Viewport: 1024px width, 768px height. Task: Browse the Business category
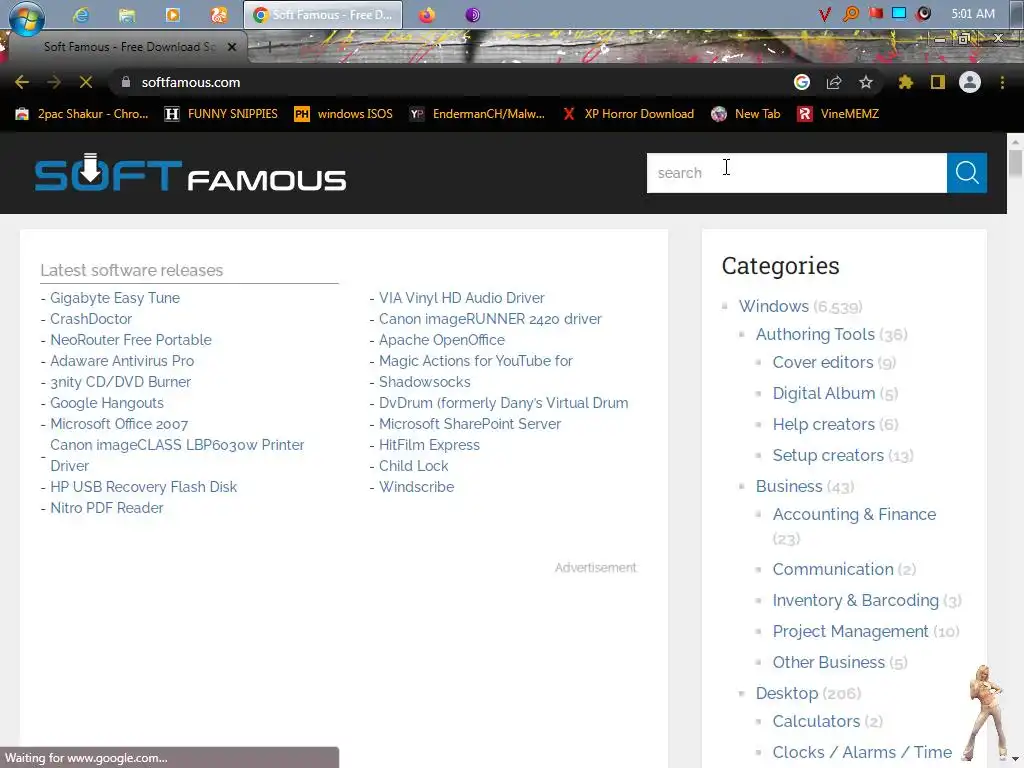789,487
